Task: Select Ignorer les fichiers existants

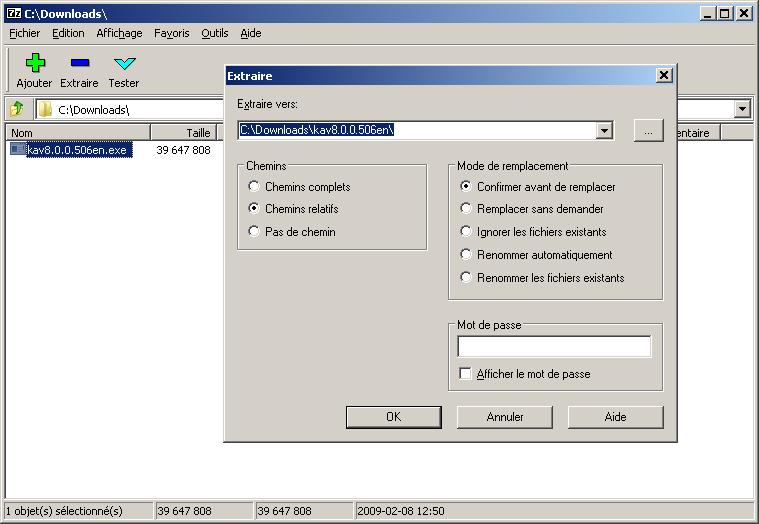Action: [x=466, y=231]
